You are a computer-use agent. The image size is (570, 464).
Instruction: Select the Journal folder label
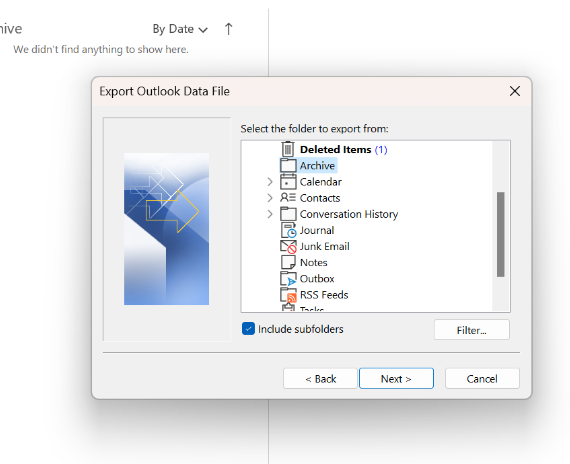(317, 230)
